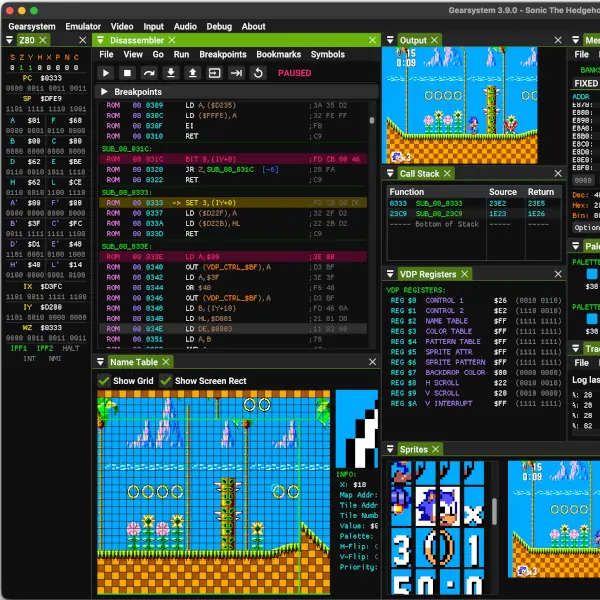
Task: Click the stop/break square button in Disassembler
Action: point(127,73)
